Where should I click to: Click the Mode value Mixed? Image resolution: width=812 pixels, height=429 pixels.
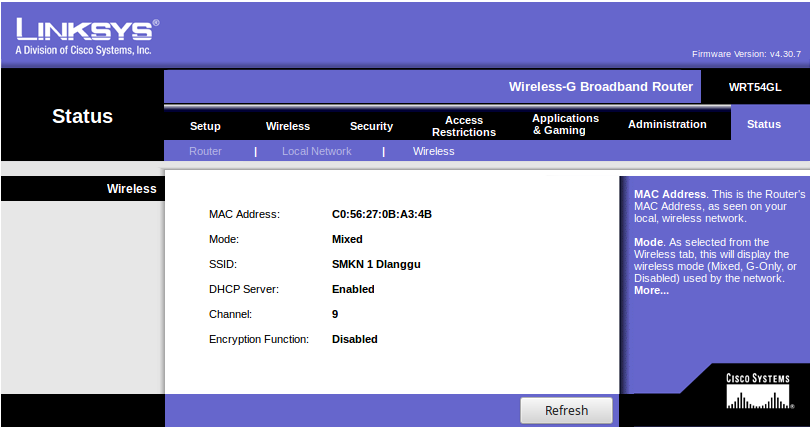[347, 239]
